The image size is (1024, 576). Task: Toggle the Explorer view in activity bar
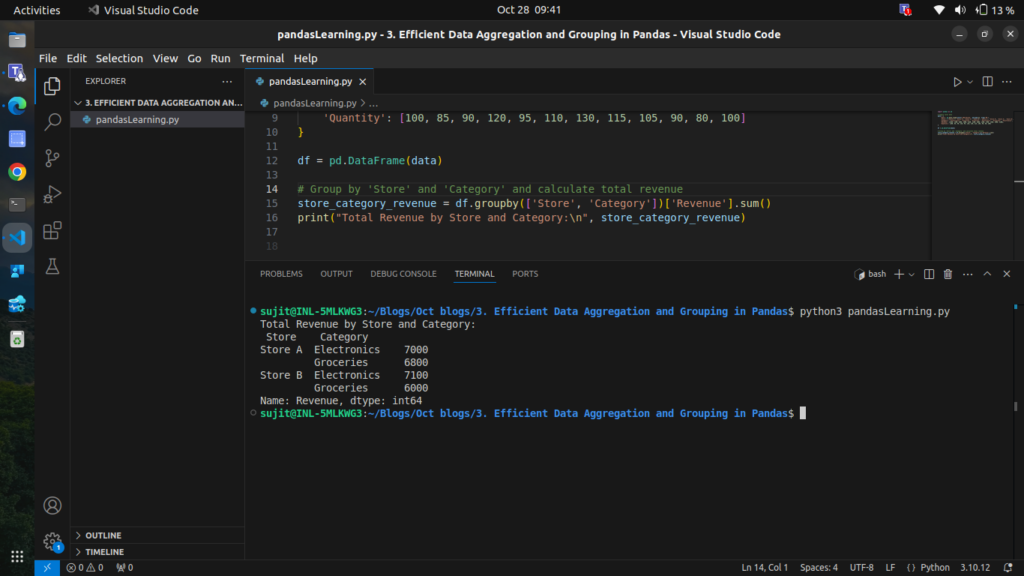click(53, 86)
